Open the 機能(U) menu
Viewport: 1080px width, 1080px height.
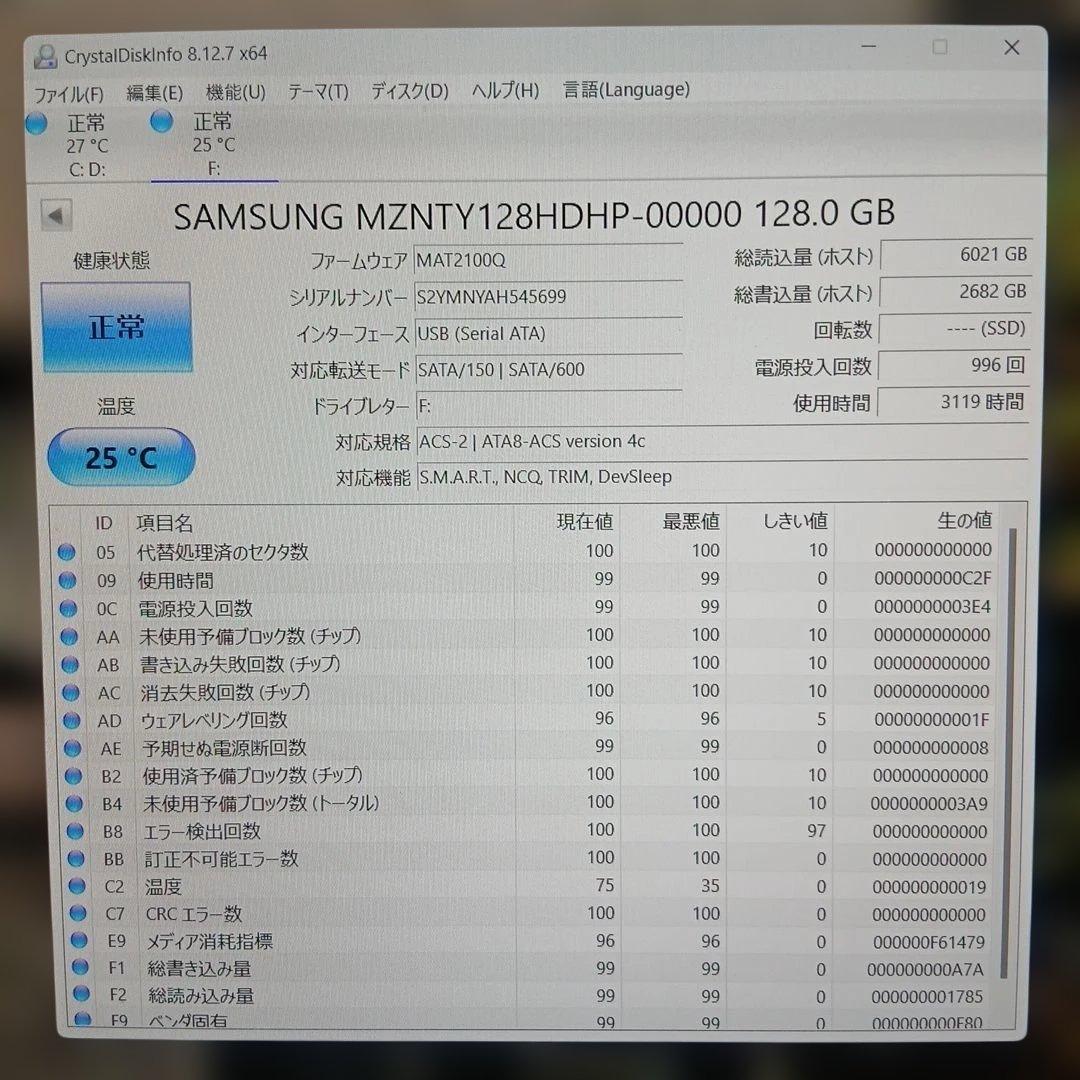235,90
